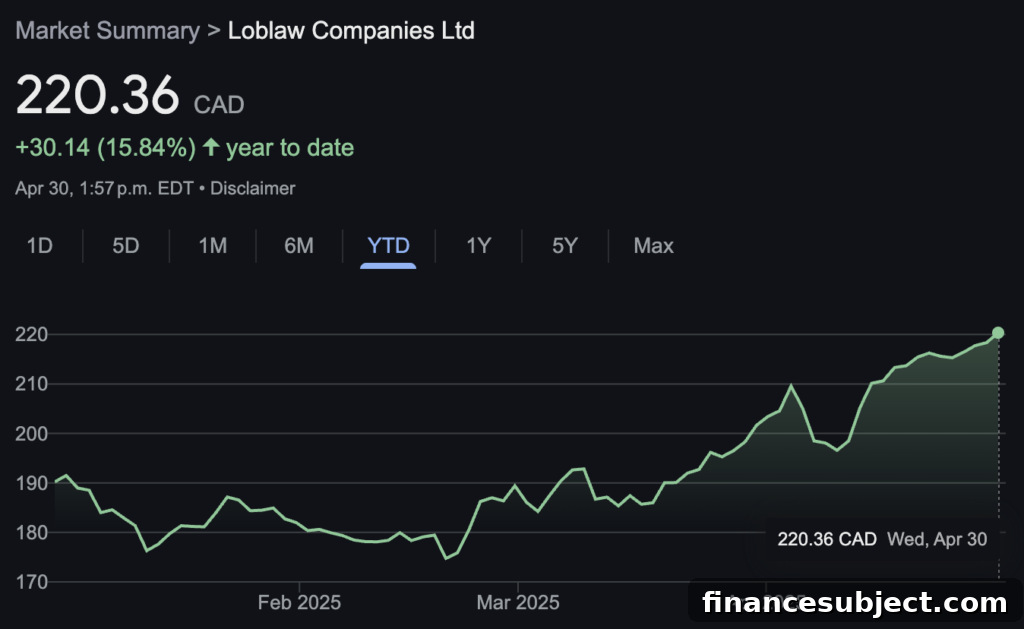1024x629 pixels.
Task: Click the 220.36 CAD Wed, Apr 30 tooltip
Action: pos(882,539)
